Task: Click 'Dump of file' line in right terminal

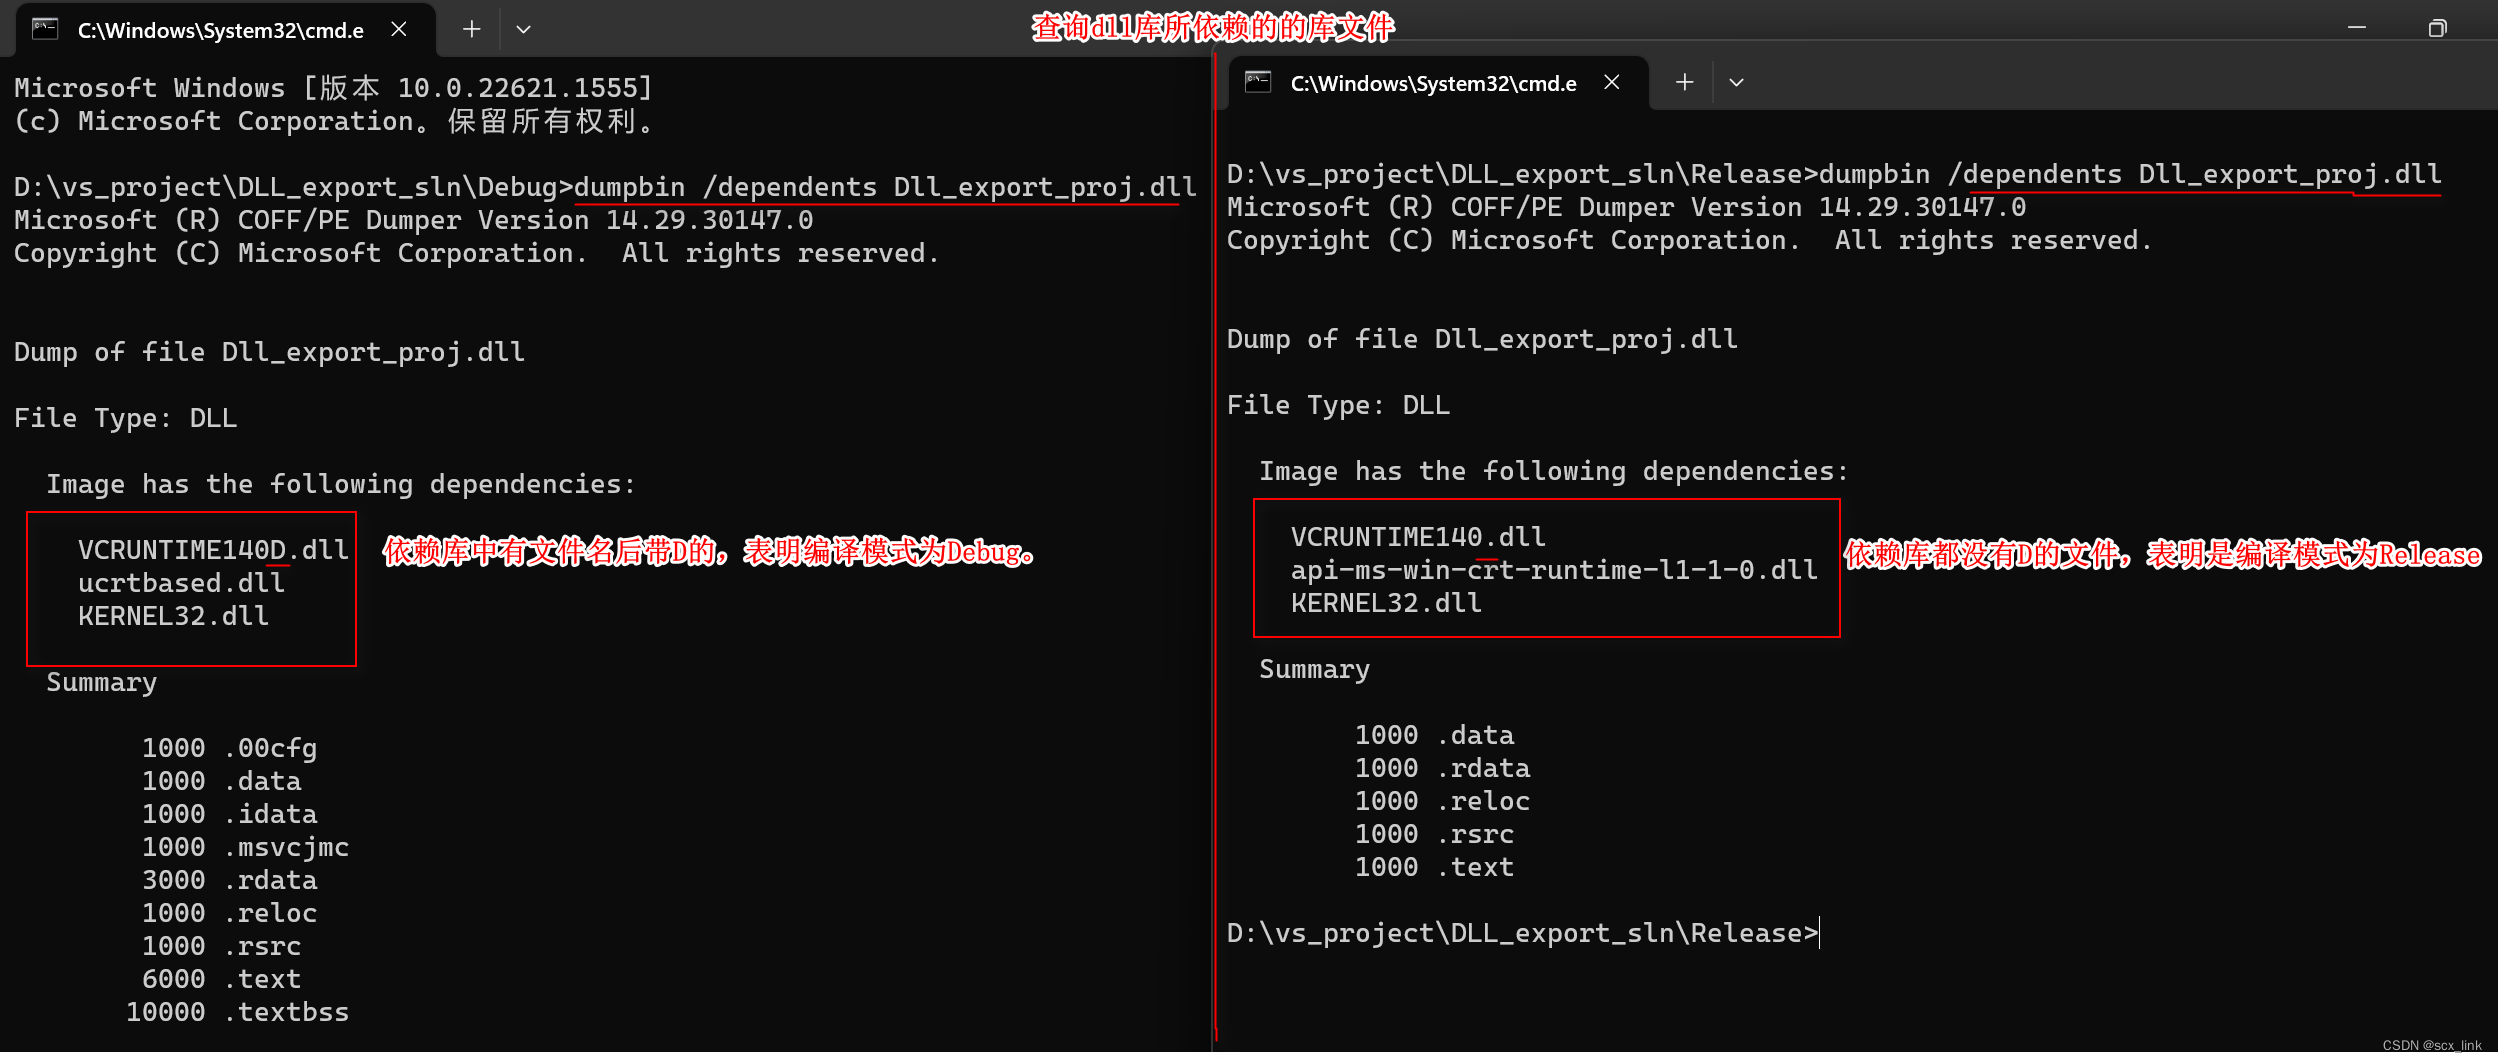Action: tap(1482, 339)
